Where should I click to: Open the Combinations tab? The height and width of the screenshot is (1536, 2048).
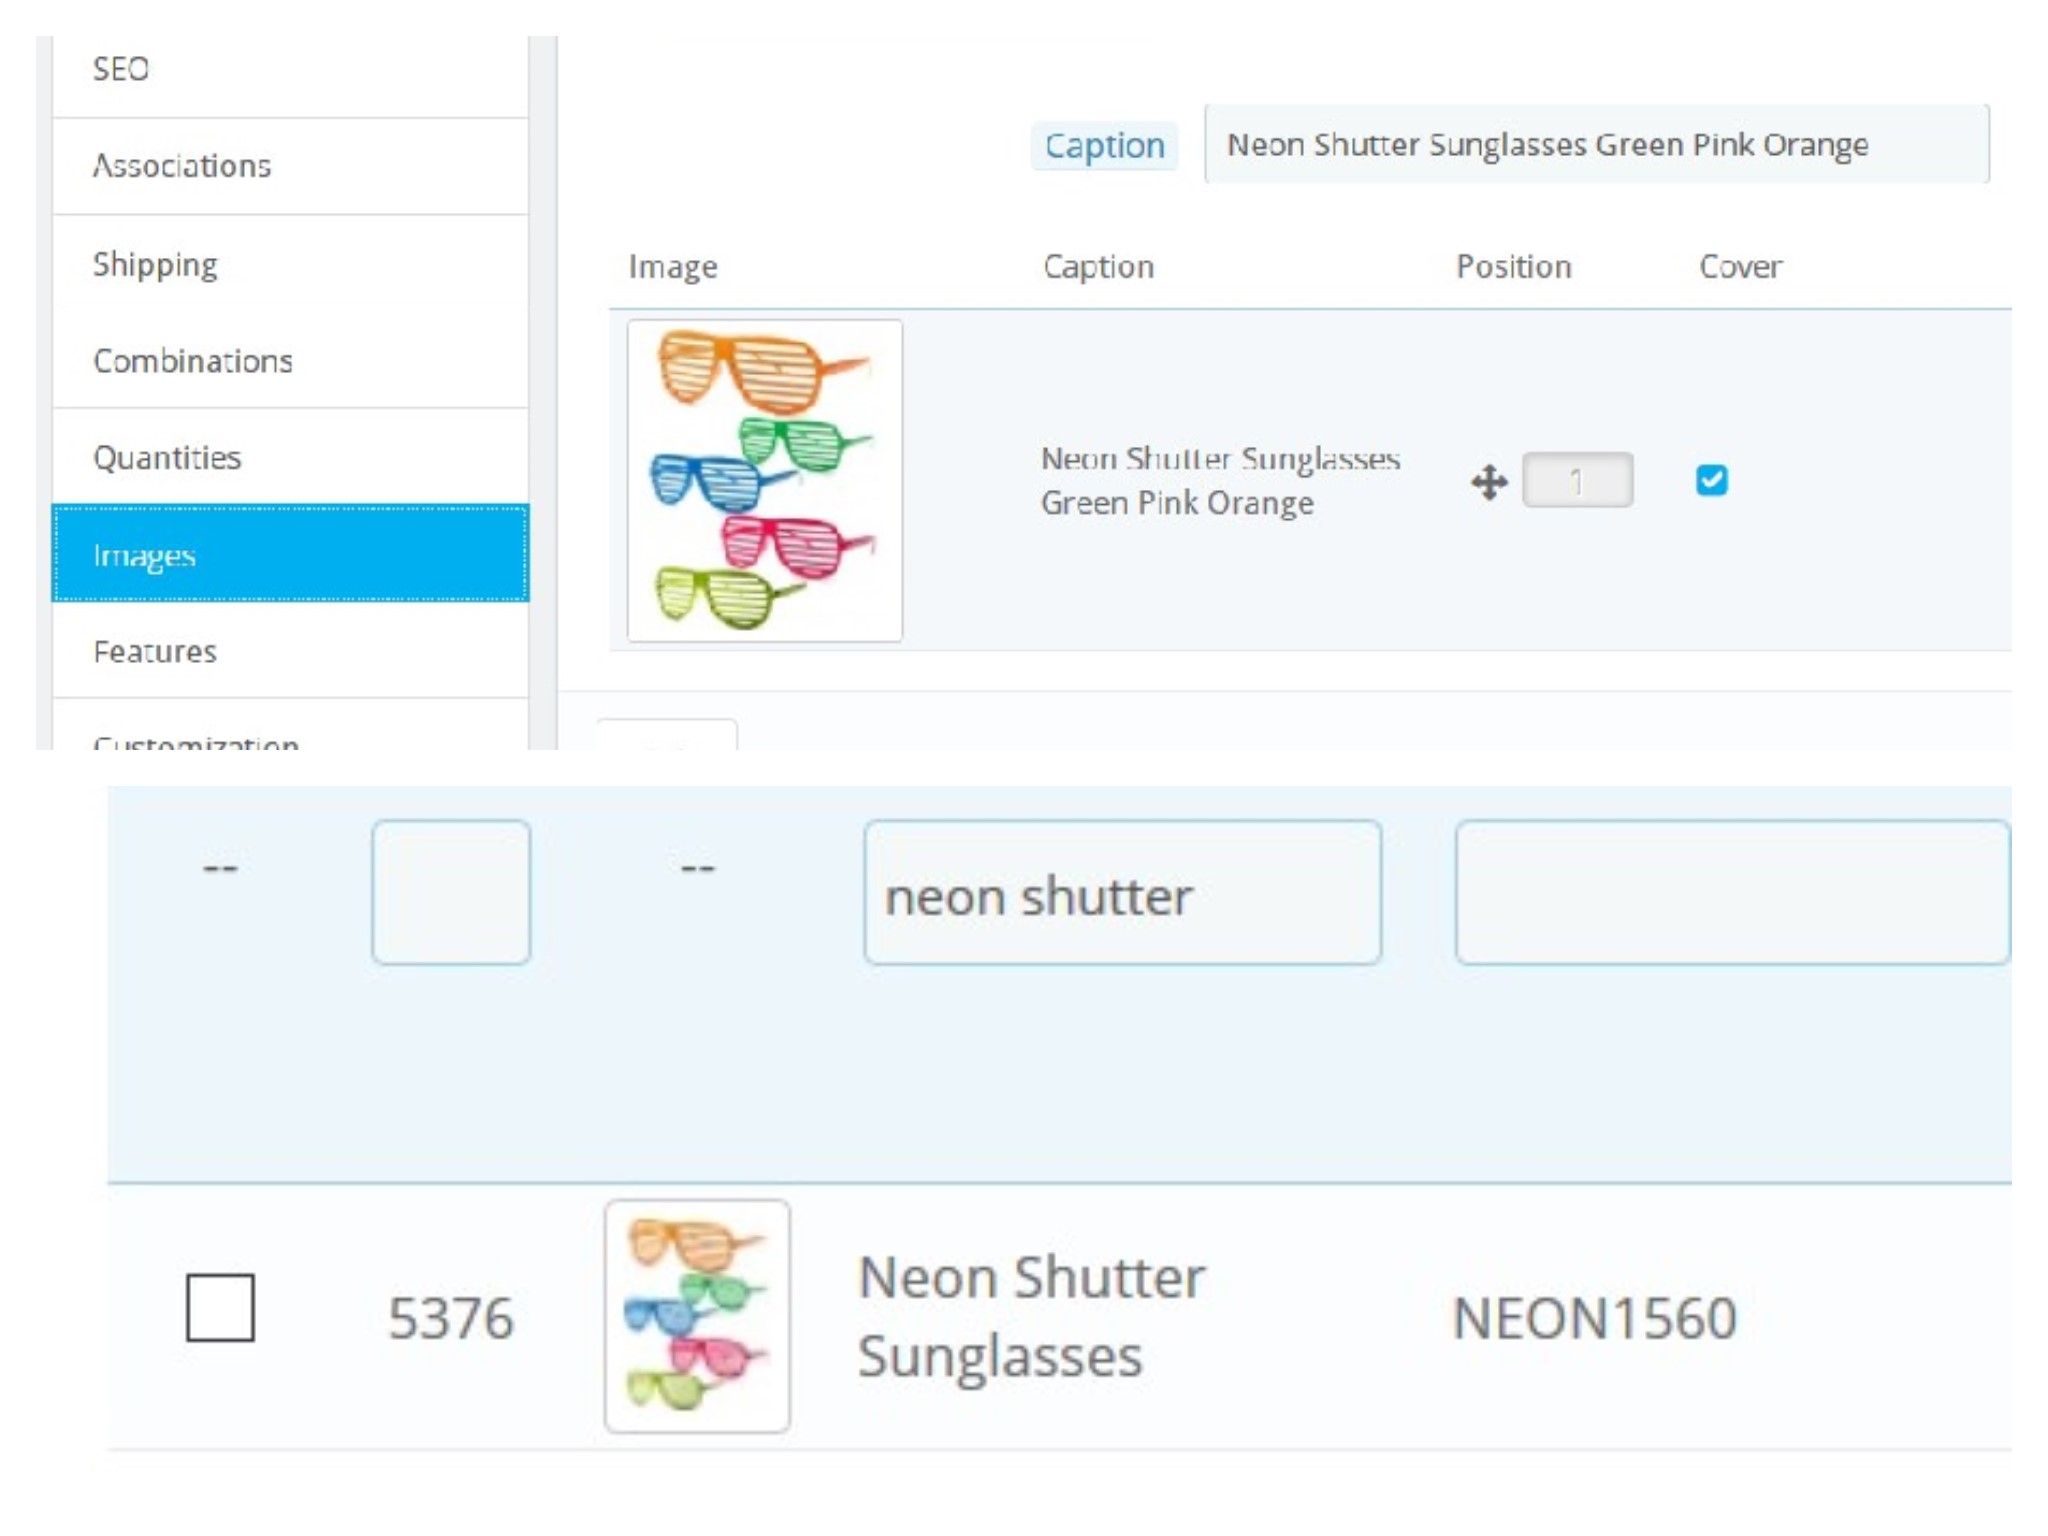(x=193, y=361)
